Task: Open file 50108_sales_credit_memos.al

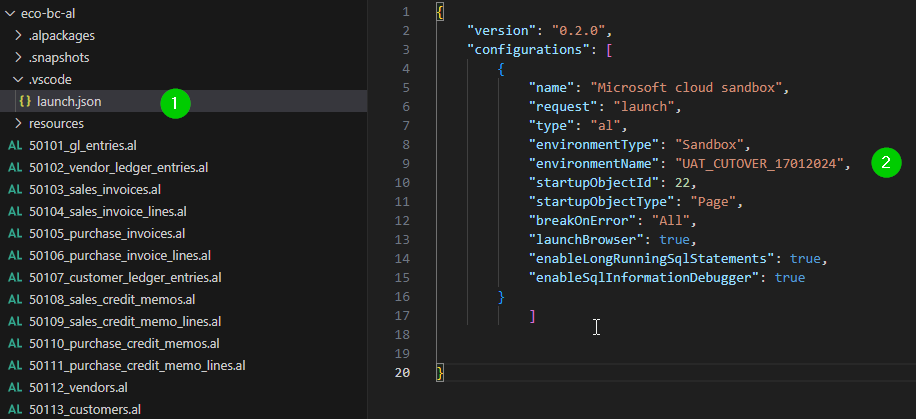Action: [112, 300]
